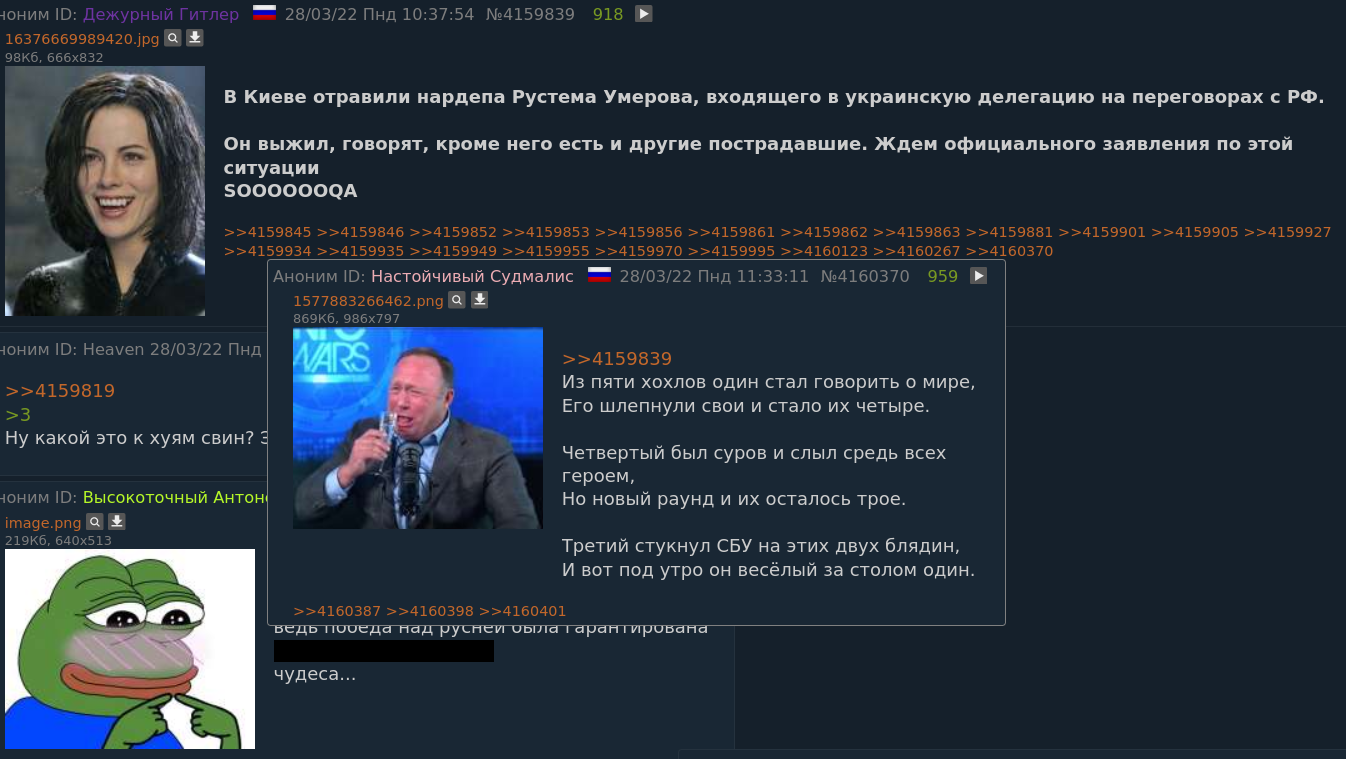This screenshot has width=1346, height=759.
Task: Click magnifier icon next to 1577883266462.png
Action: (457, 300)
